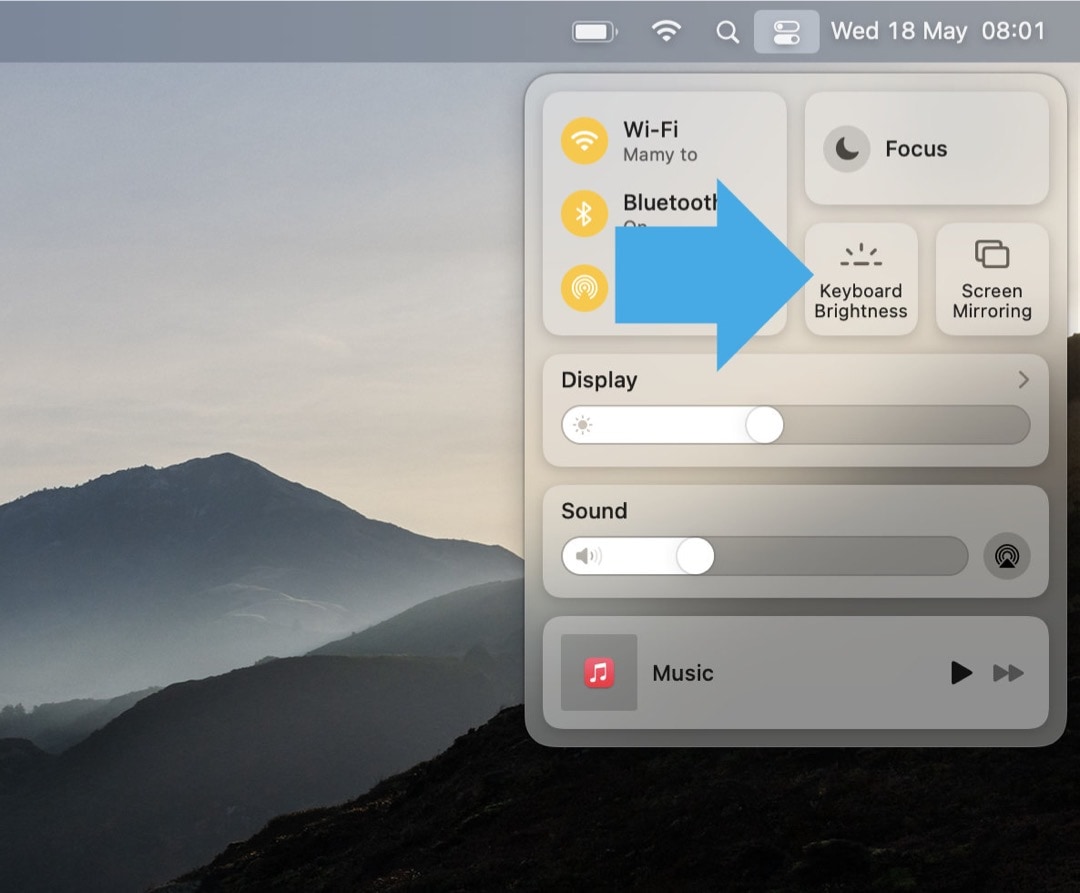Screen dimensions: 1080x893
Task: Click the battery icon in menu bar
Action: click(x=593, y=31)
